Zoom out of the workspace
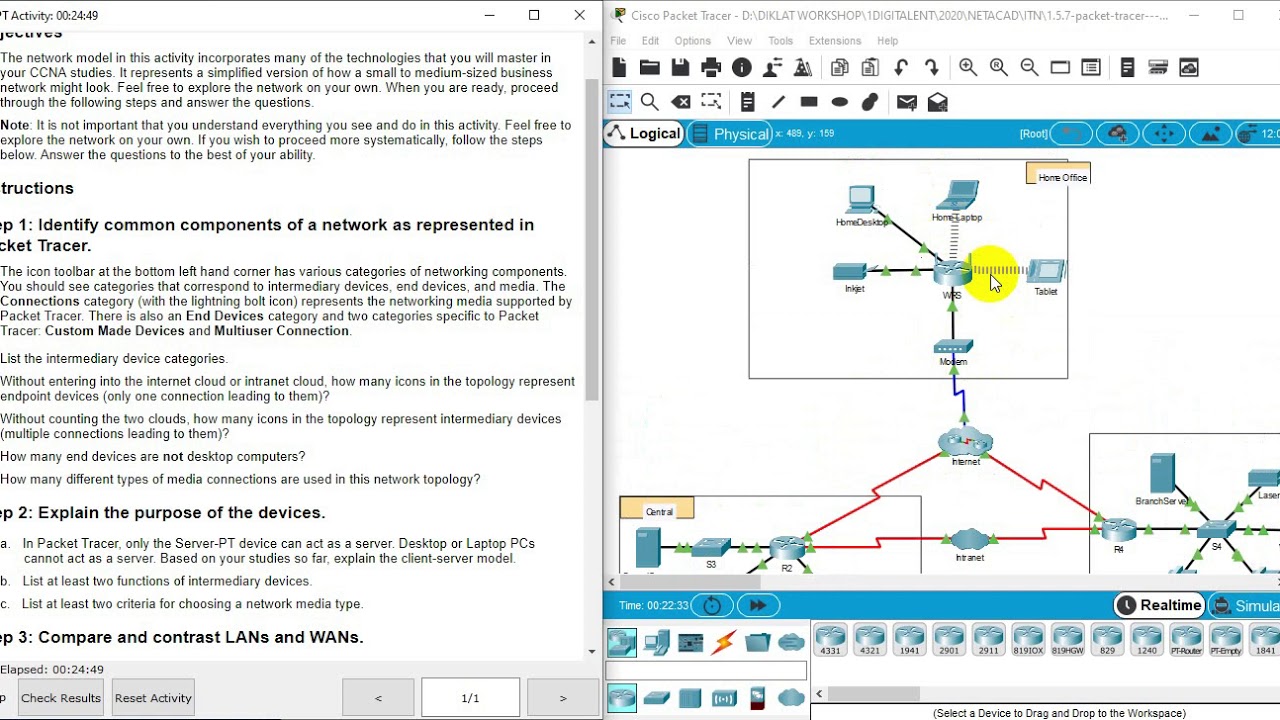The image size is (1280, 720). point(1029,67)
